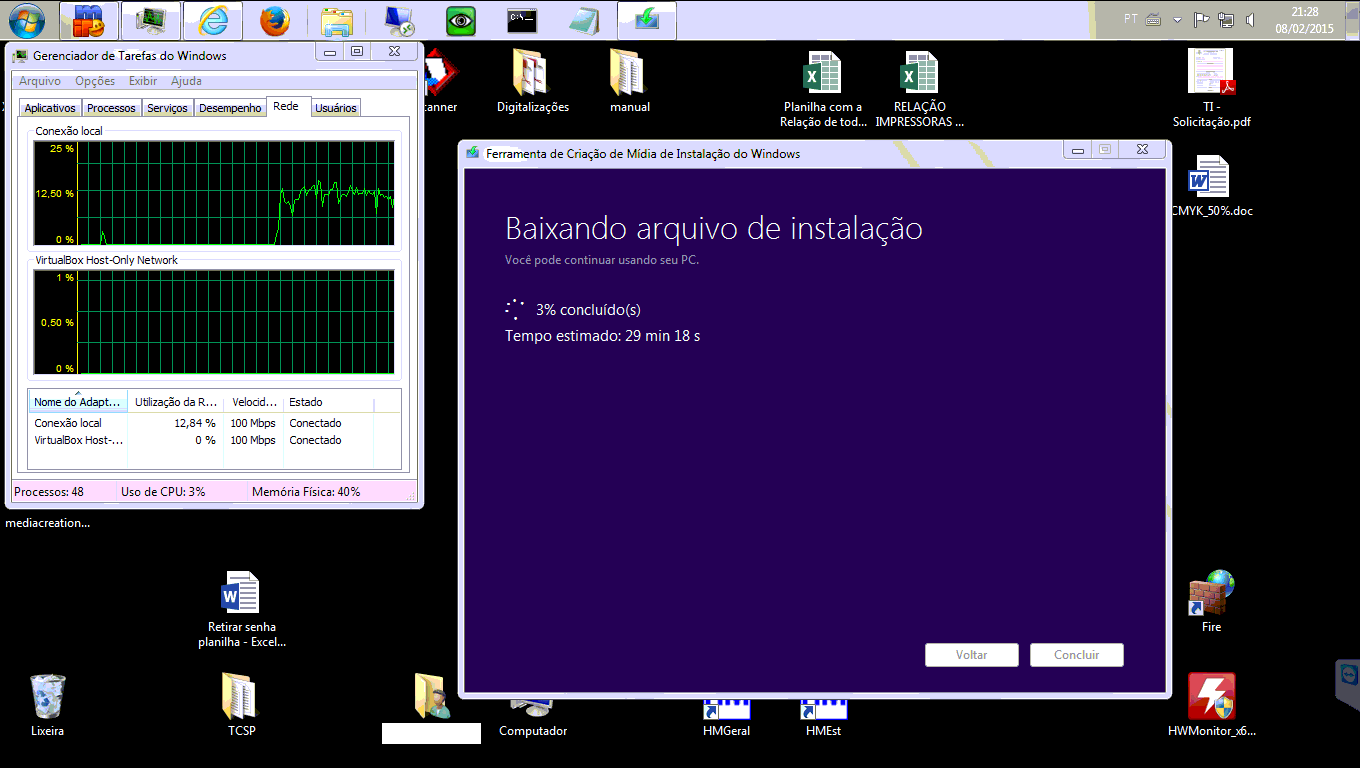Image resolution: width=1360 pixels, height=768 pixels.
Task: Open the Digitalizações folder
Action: tap(533, 82)
